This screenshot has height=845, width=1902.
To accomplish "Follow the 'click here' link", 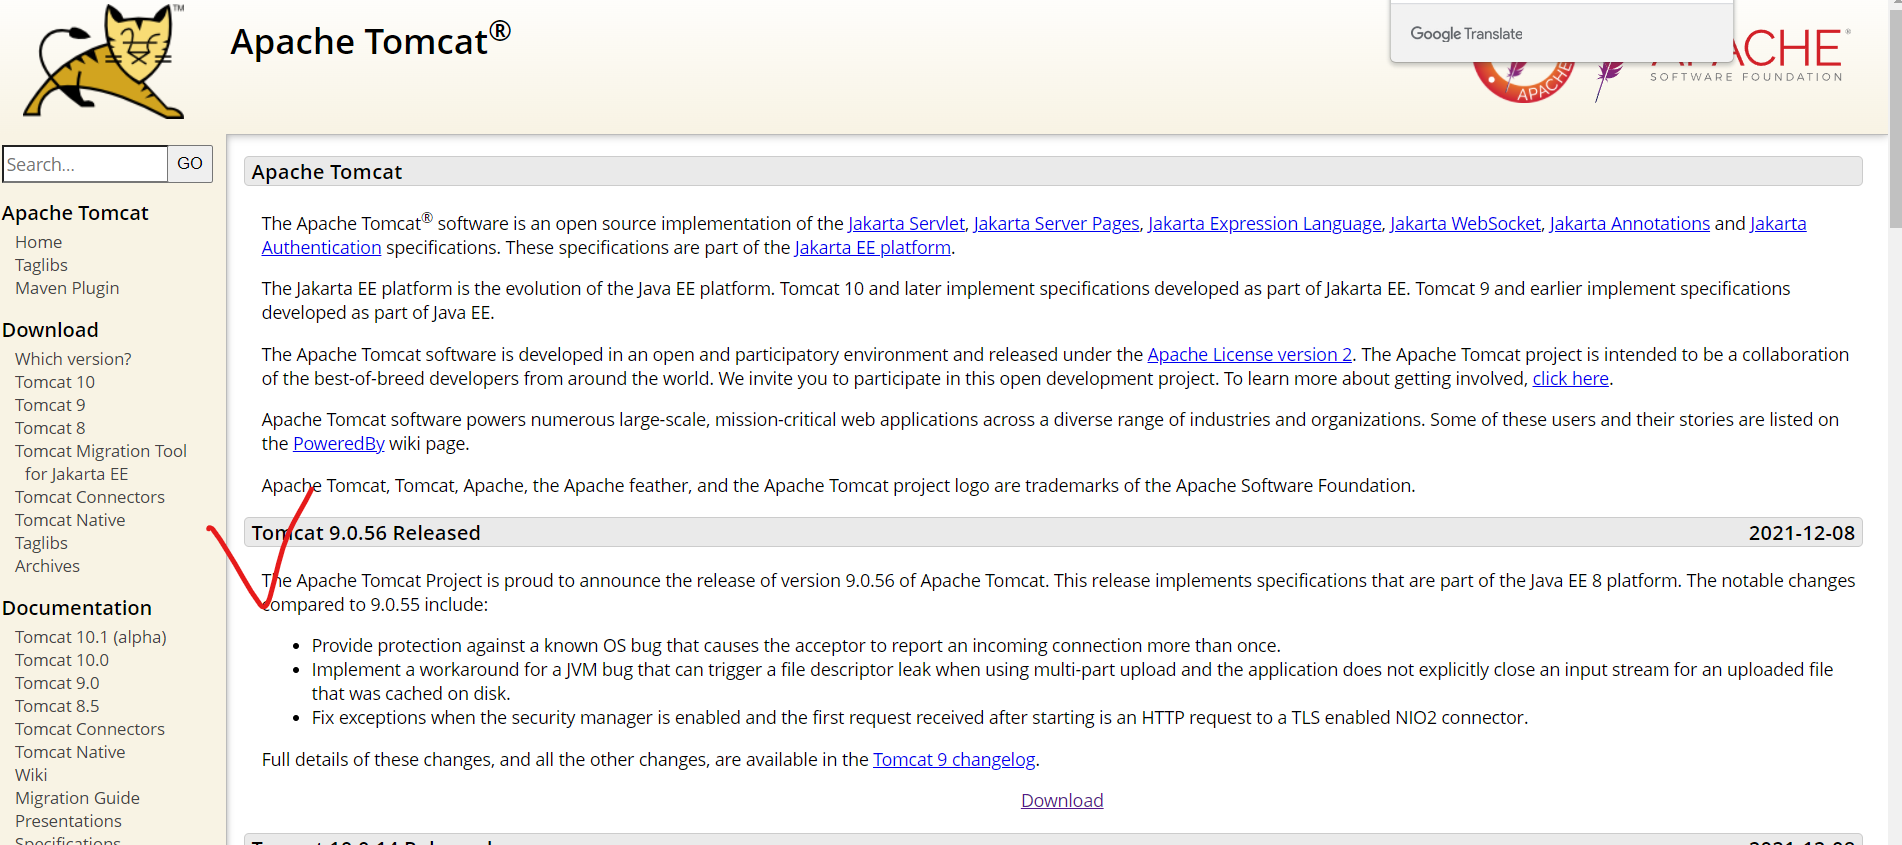I will pyautogui.click(x=1570, y=379).
